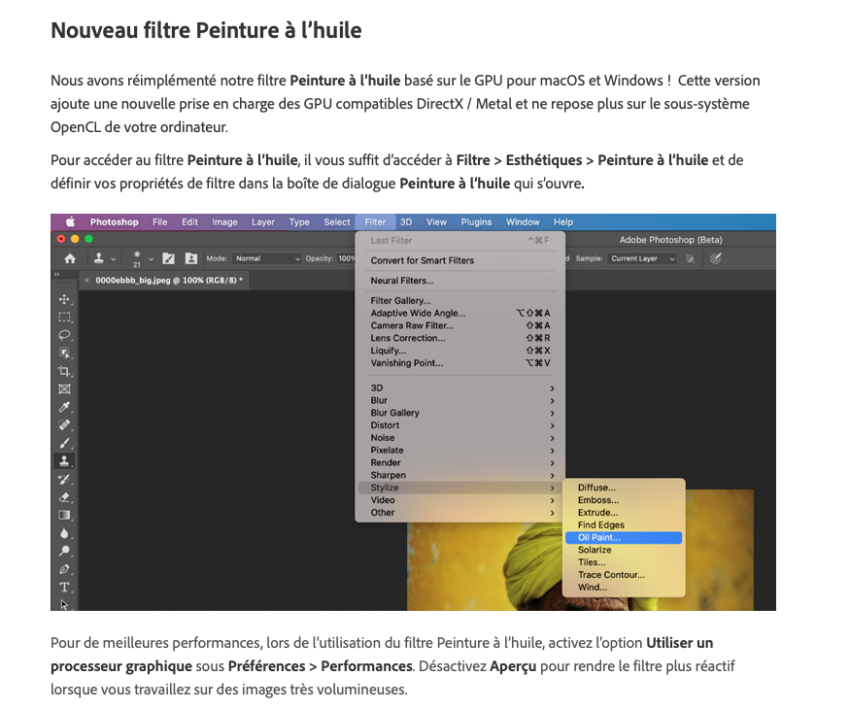Screen dimensions: 850x709
Task: Open the View menu
Action: [x=436, y=222]
